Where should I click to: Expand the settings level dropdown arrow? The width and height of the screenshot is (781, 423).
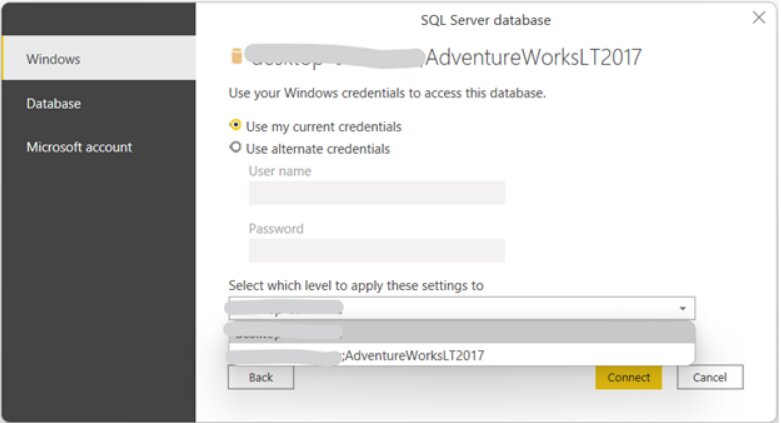(682, 308)
